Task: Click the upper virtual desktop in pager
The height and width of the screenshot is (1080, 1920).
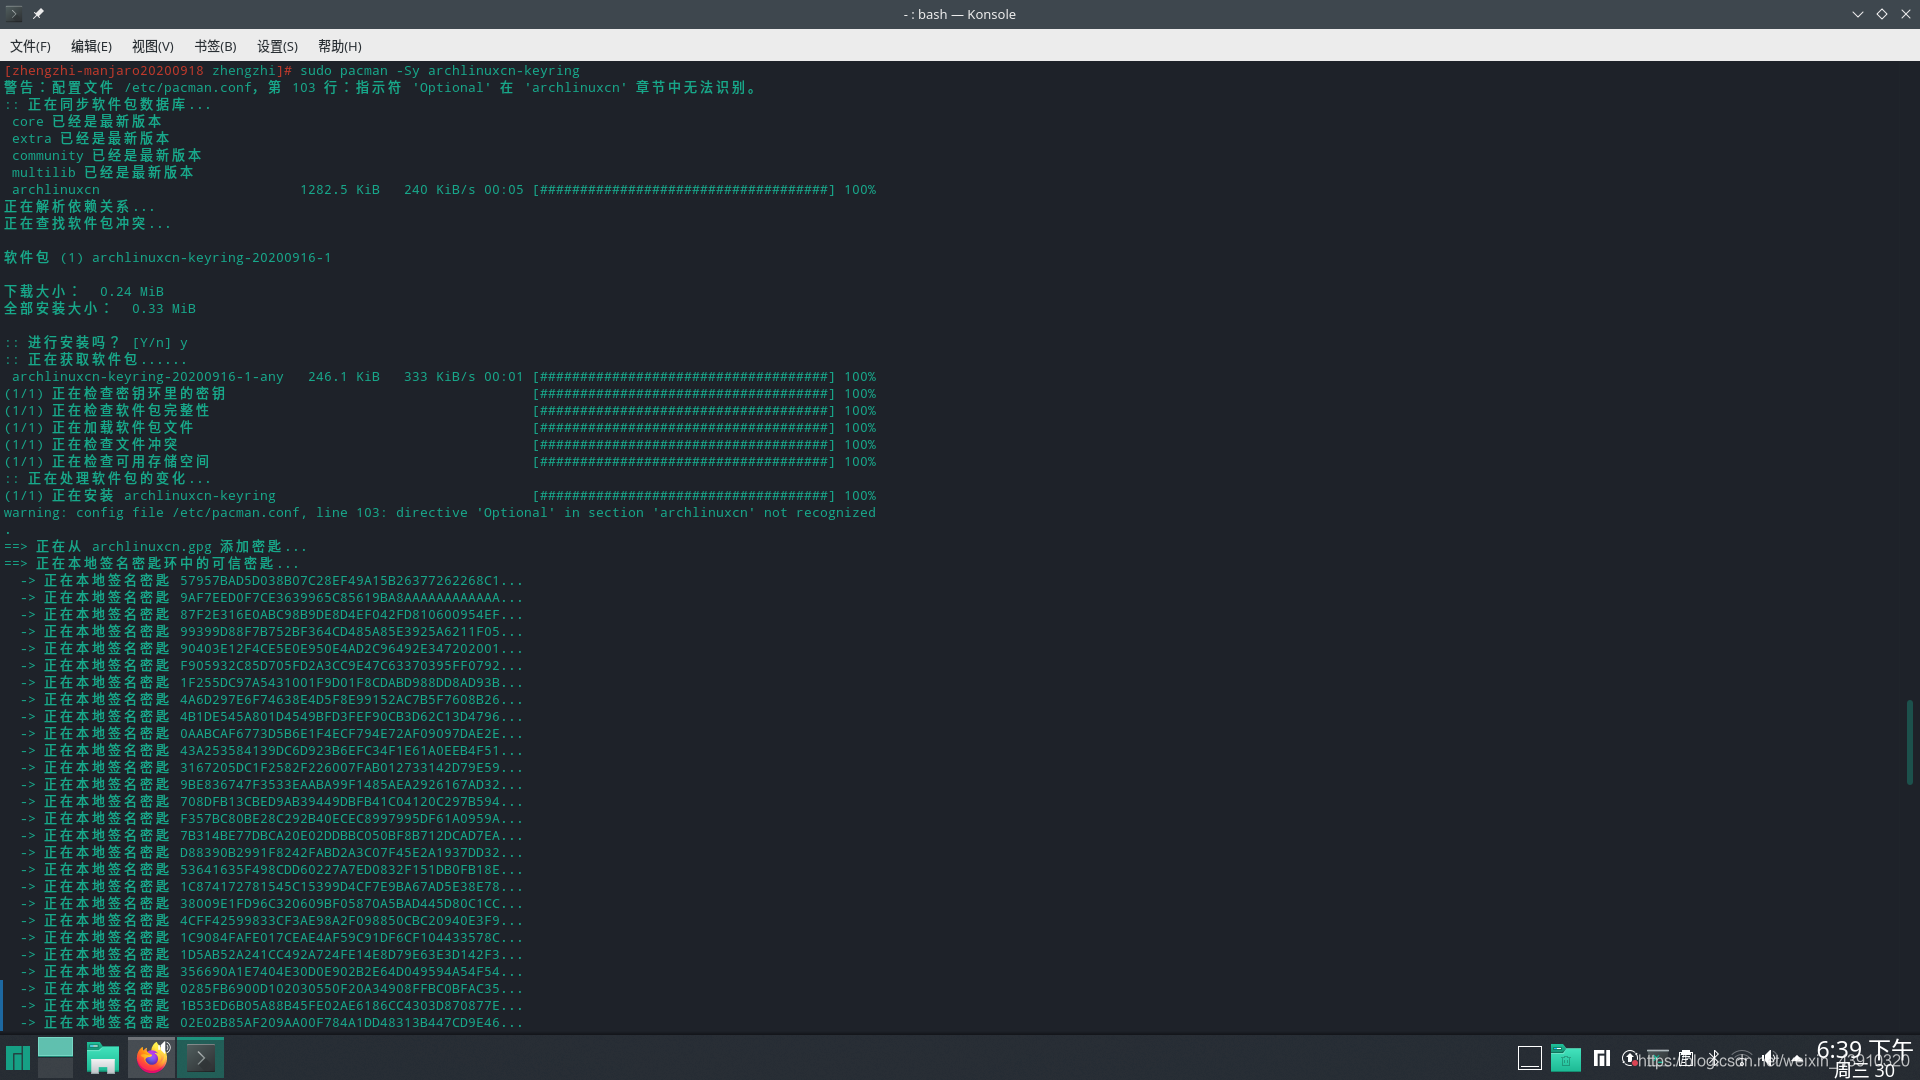Action: pos(55,1047)
